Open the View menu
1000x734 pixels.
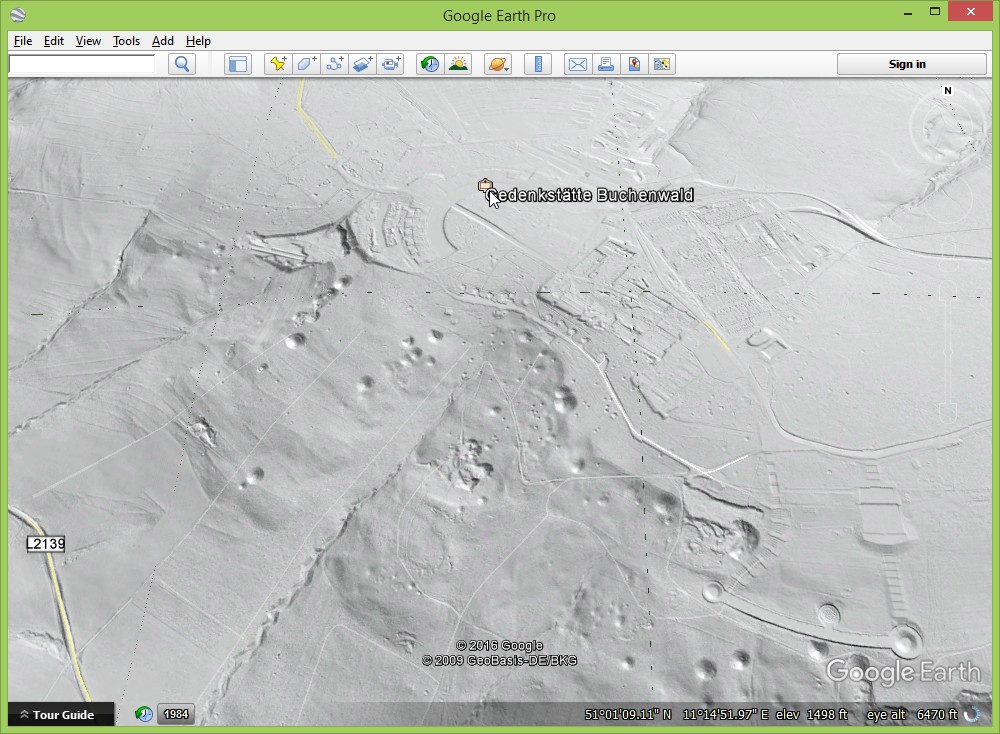pyautogui.click(x=88, y=41)
